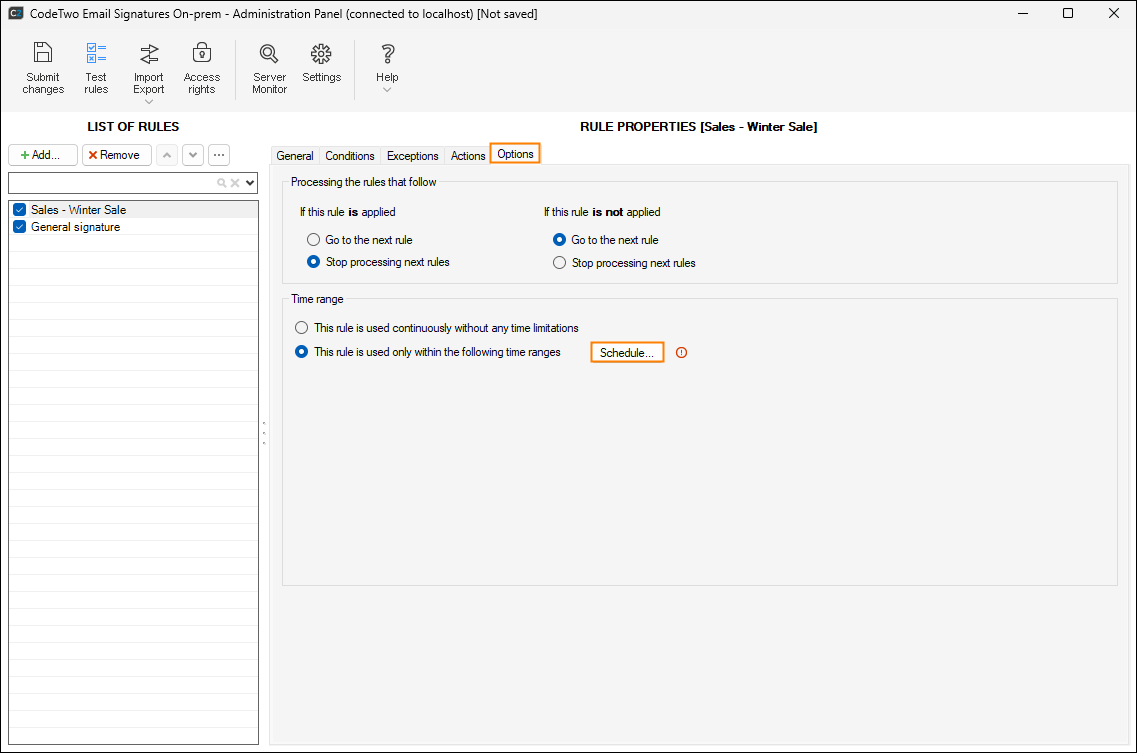Choose rule used only within time ranges

pyautogui.click(x=302, y=352)
